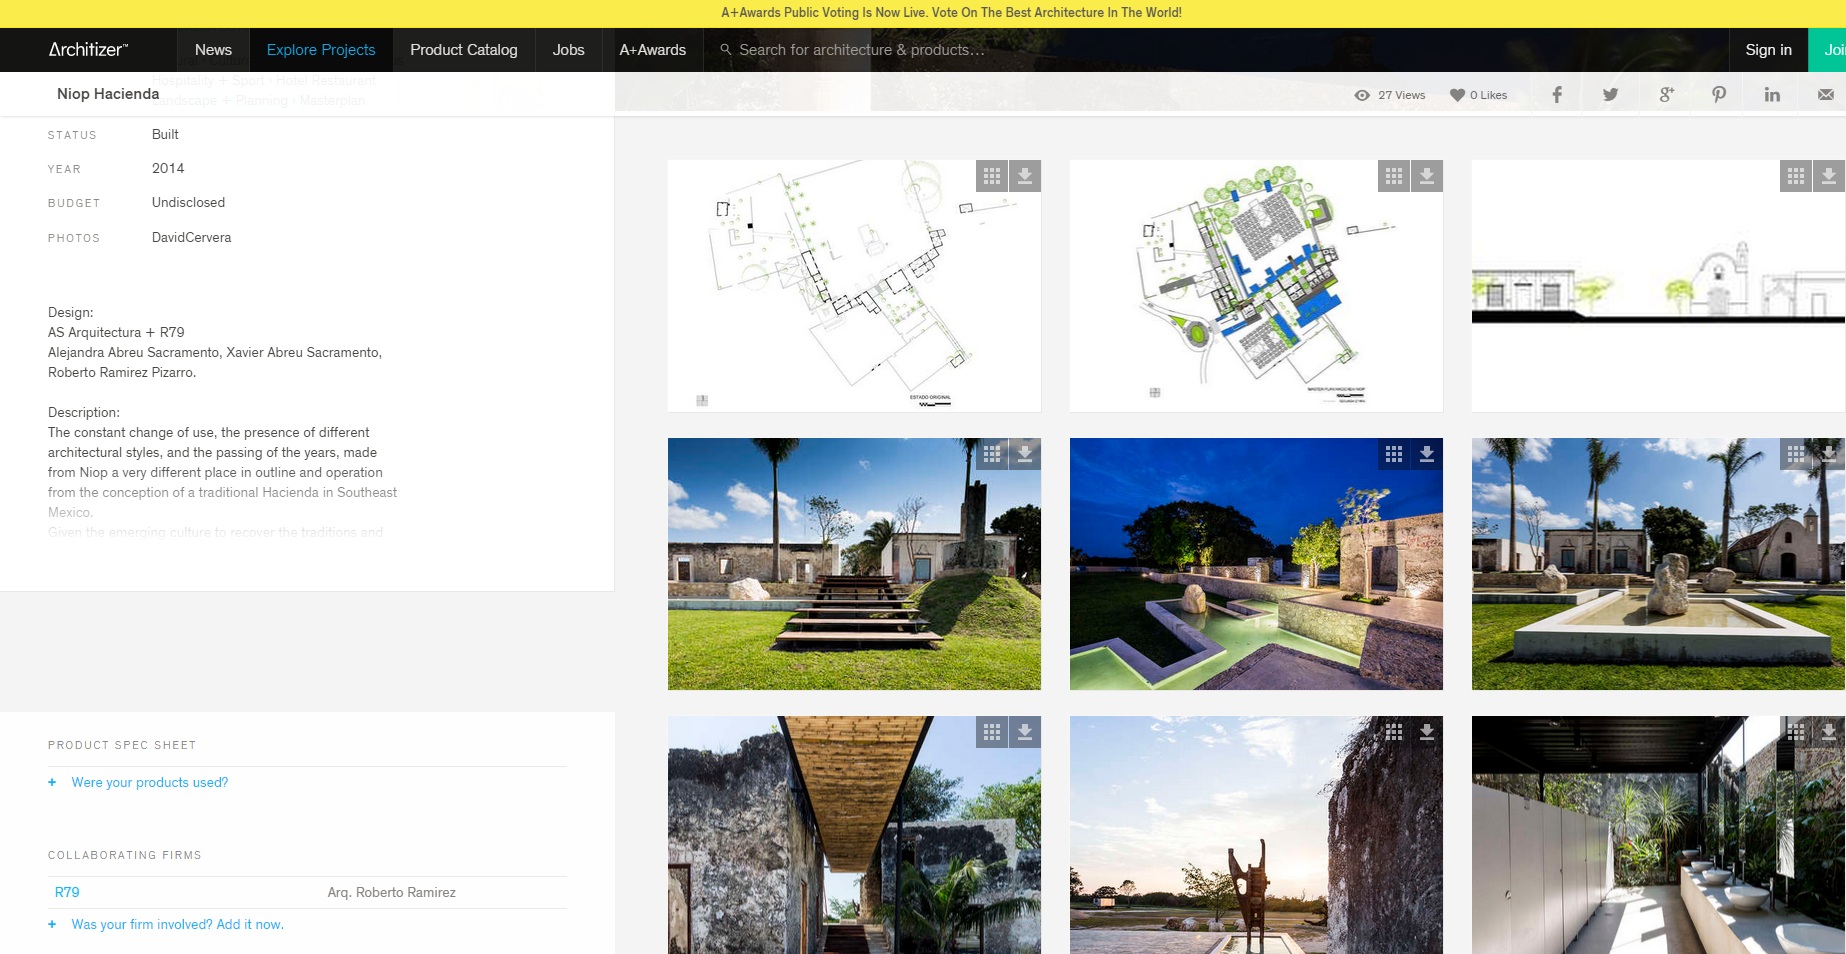Viewport: 1846px width, 954px height.
Task: Click 'Arq. Roberto Ramirez' text
Action: tap(391, 892)
